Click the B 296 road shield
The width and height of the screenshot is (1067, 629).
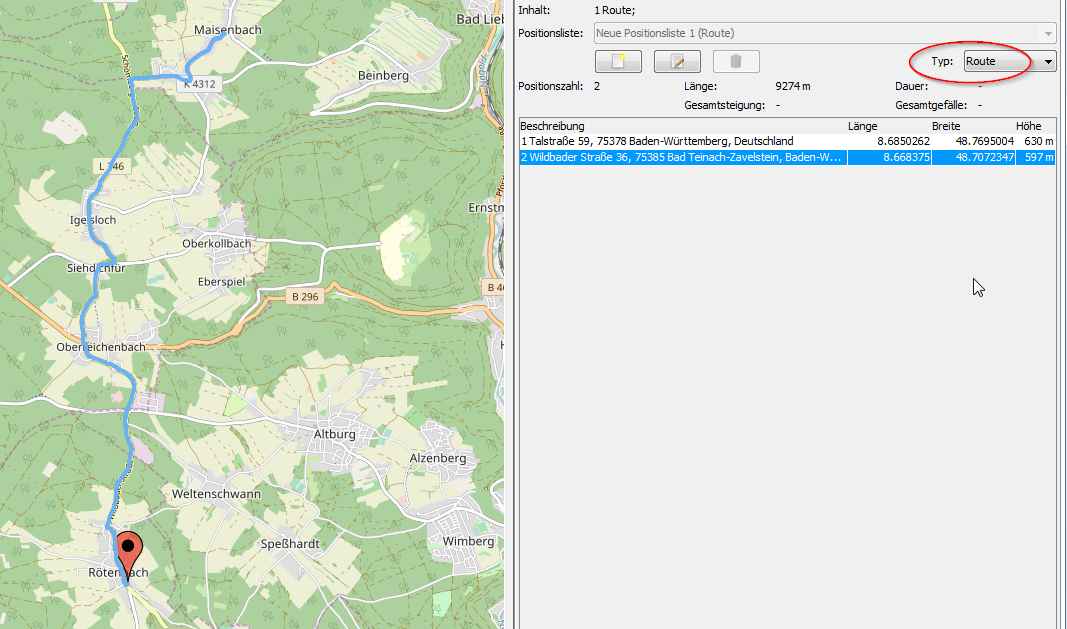click(303, 297)
